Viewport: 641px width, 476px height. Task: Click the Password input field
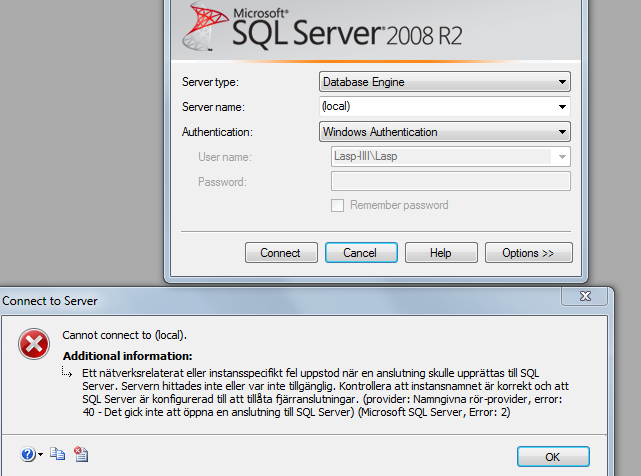450,181
